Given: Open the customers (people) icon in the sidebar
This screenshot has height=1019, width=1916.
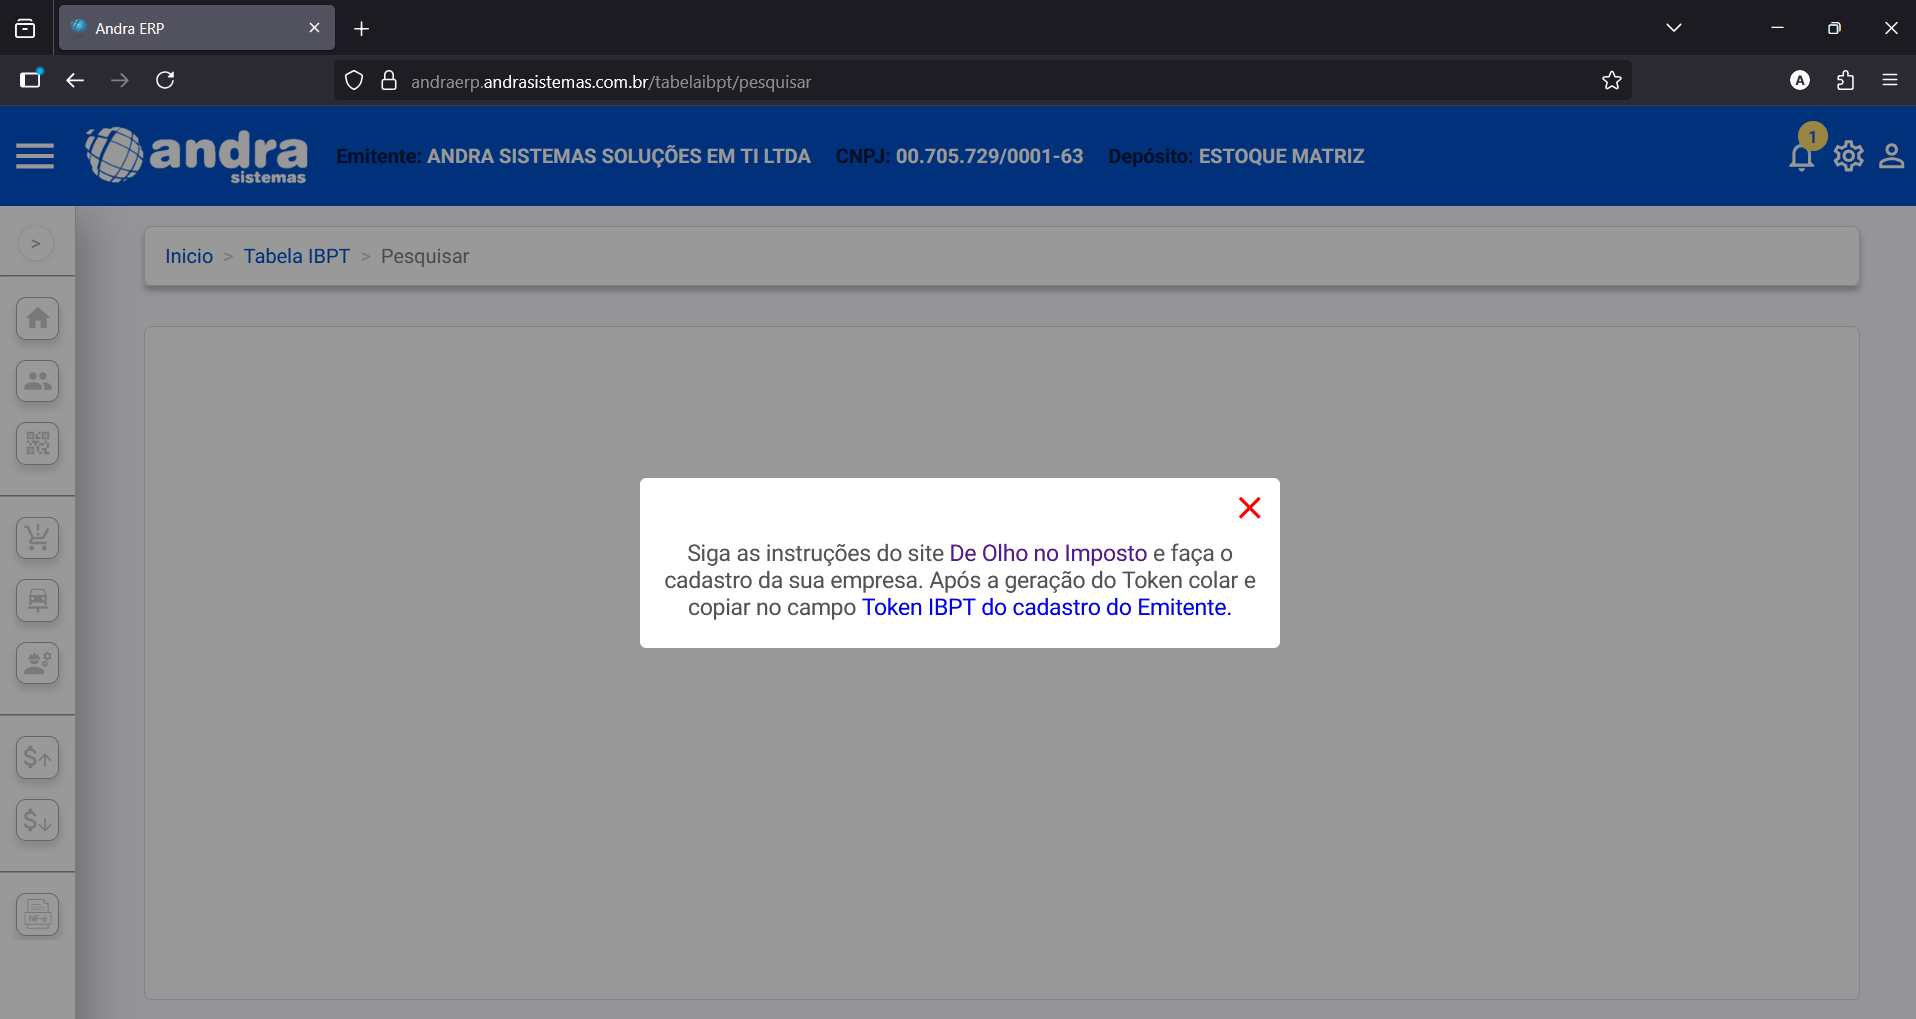Looking at the screenshot, I should 37,381.
